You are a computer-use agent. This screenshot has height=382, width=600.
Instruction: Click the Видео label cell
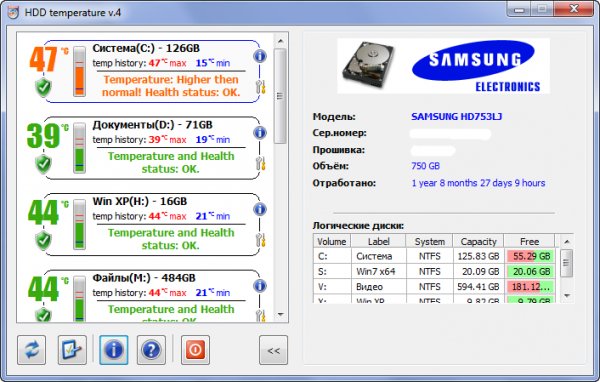point(378,287)
